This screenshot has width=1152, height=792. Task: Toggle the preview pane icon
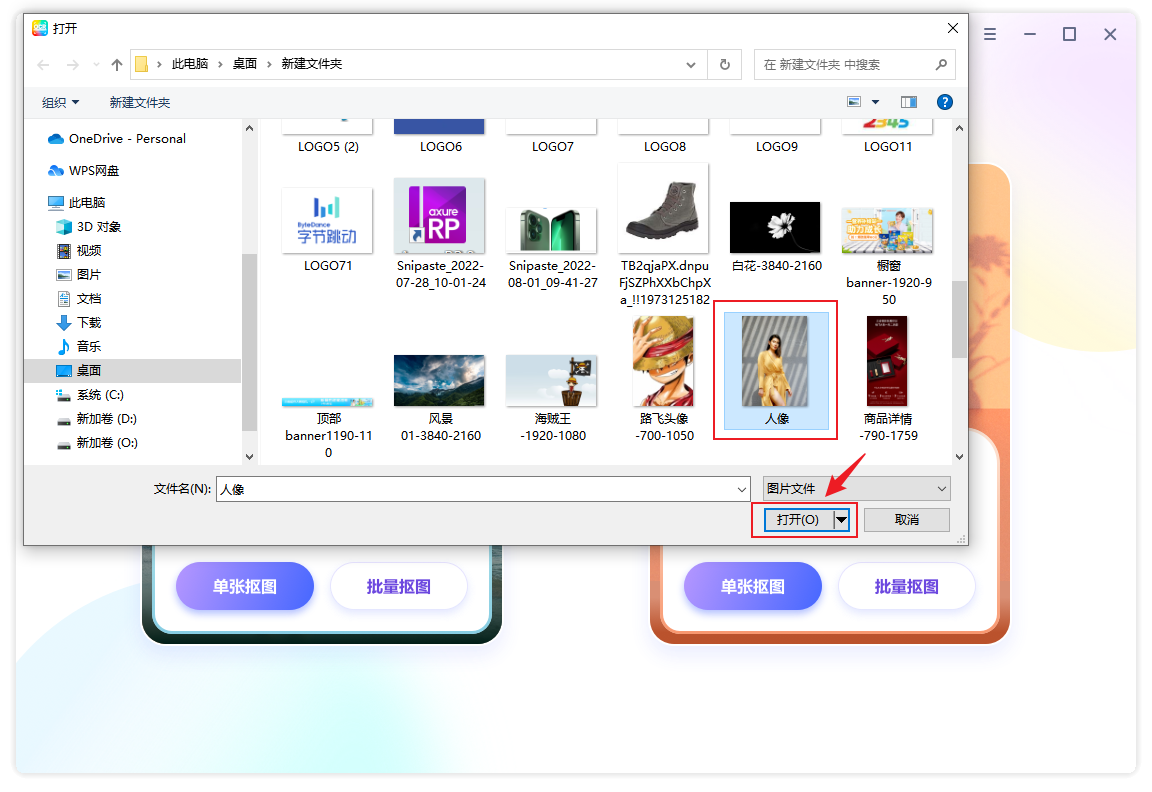tap(909, 102)
